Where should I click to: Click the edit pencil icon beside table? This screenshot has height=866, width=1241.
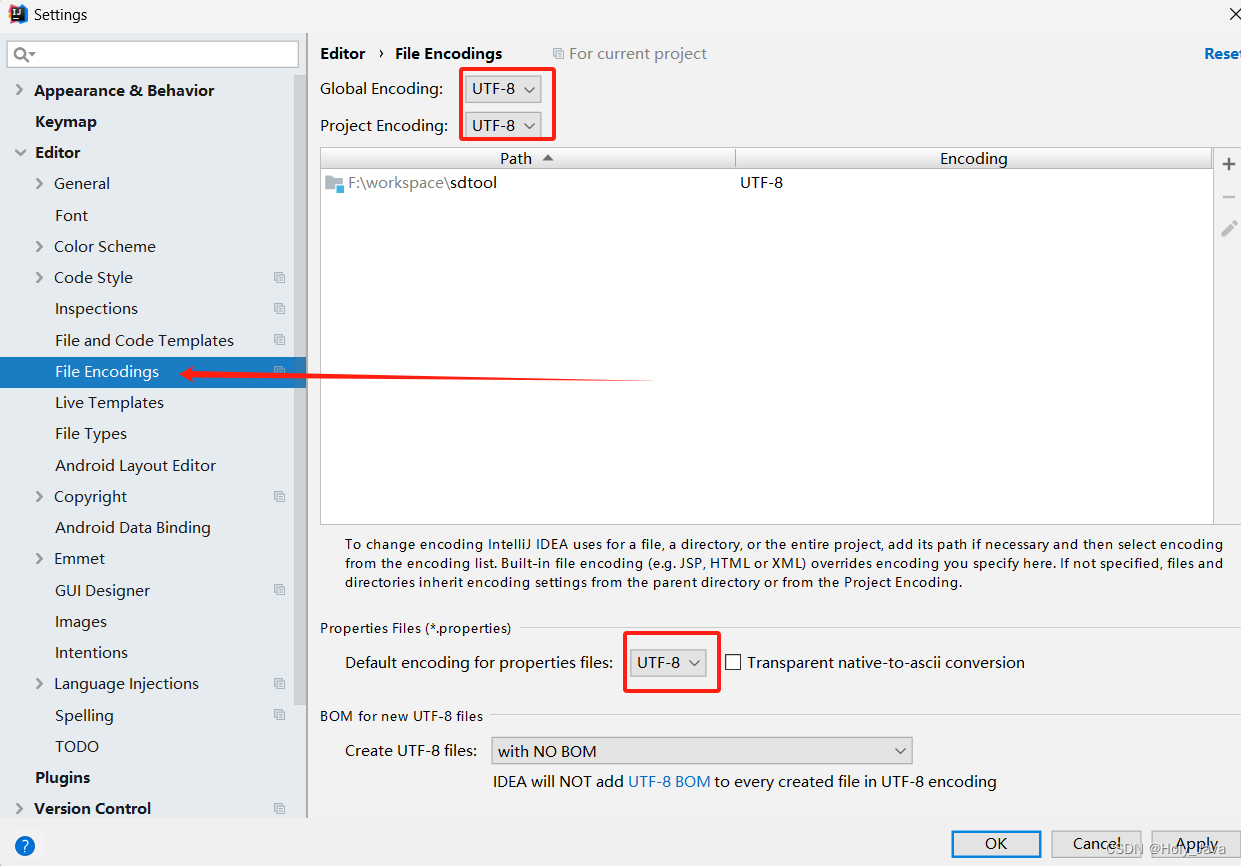click(1229, 229)
